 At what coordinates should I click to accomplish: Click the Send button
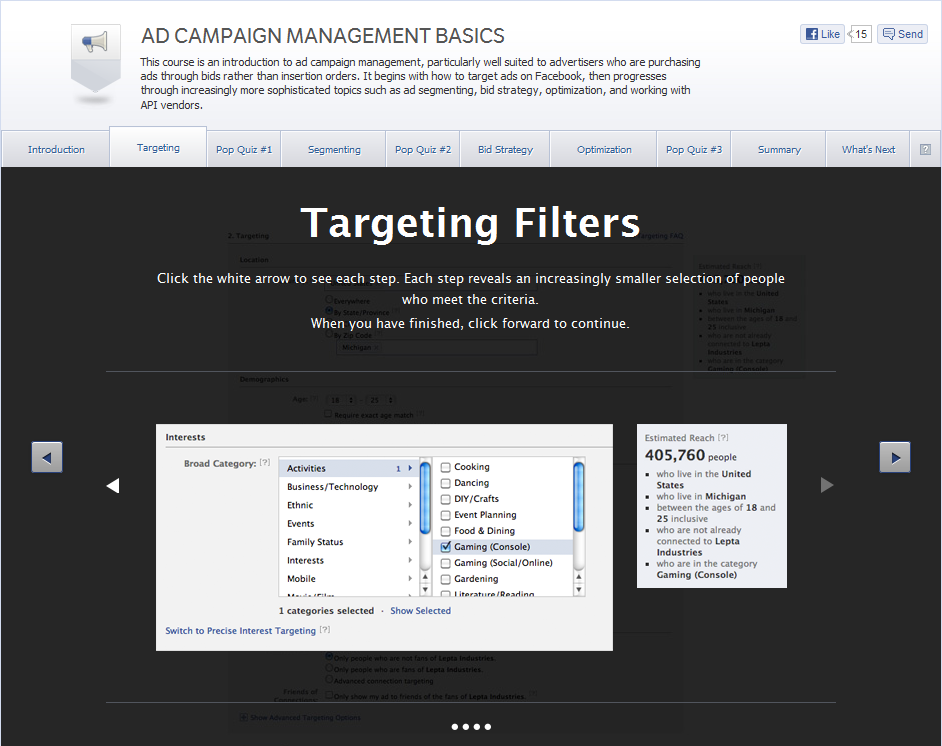[x=902, y=34]
